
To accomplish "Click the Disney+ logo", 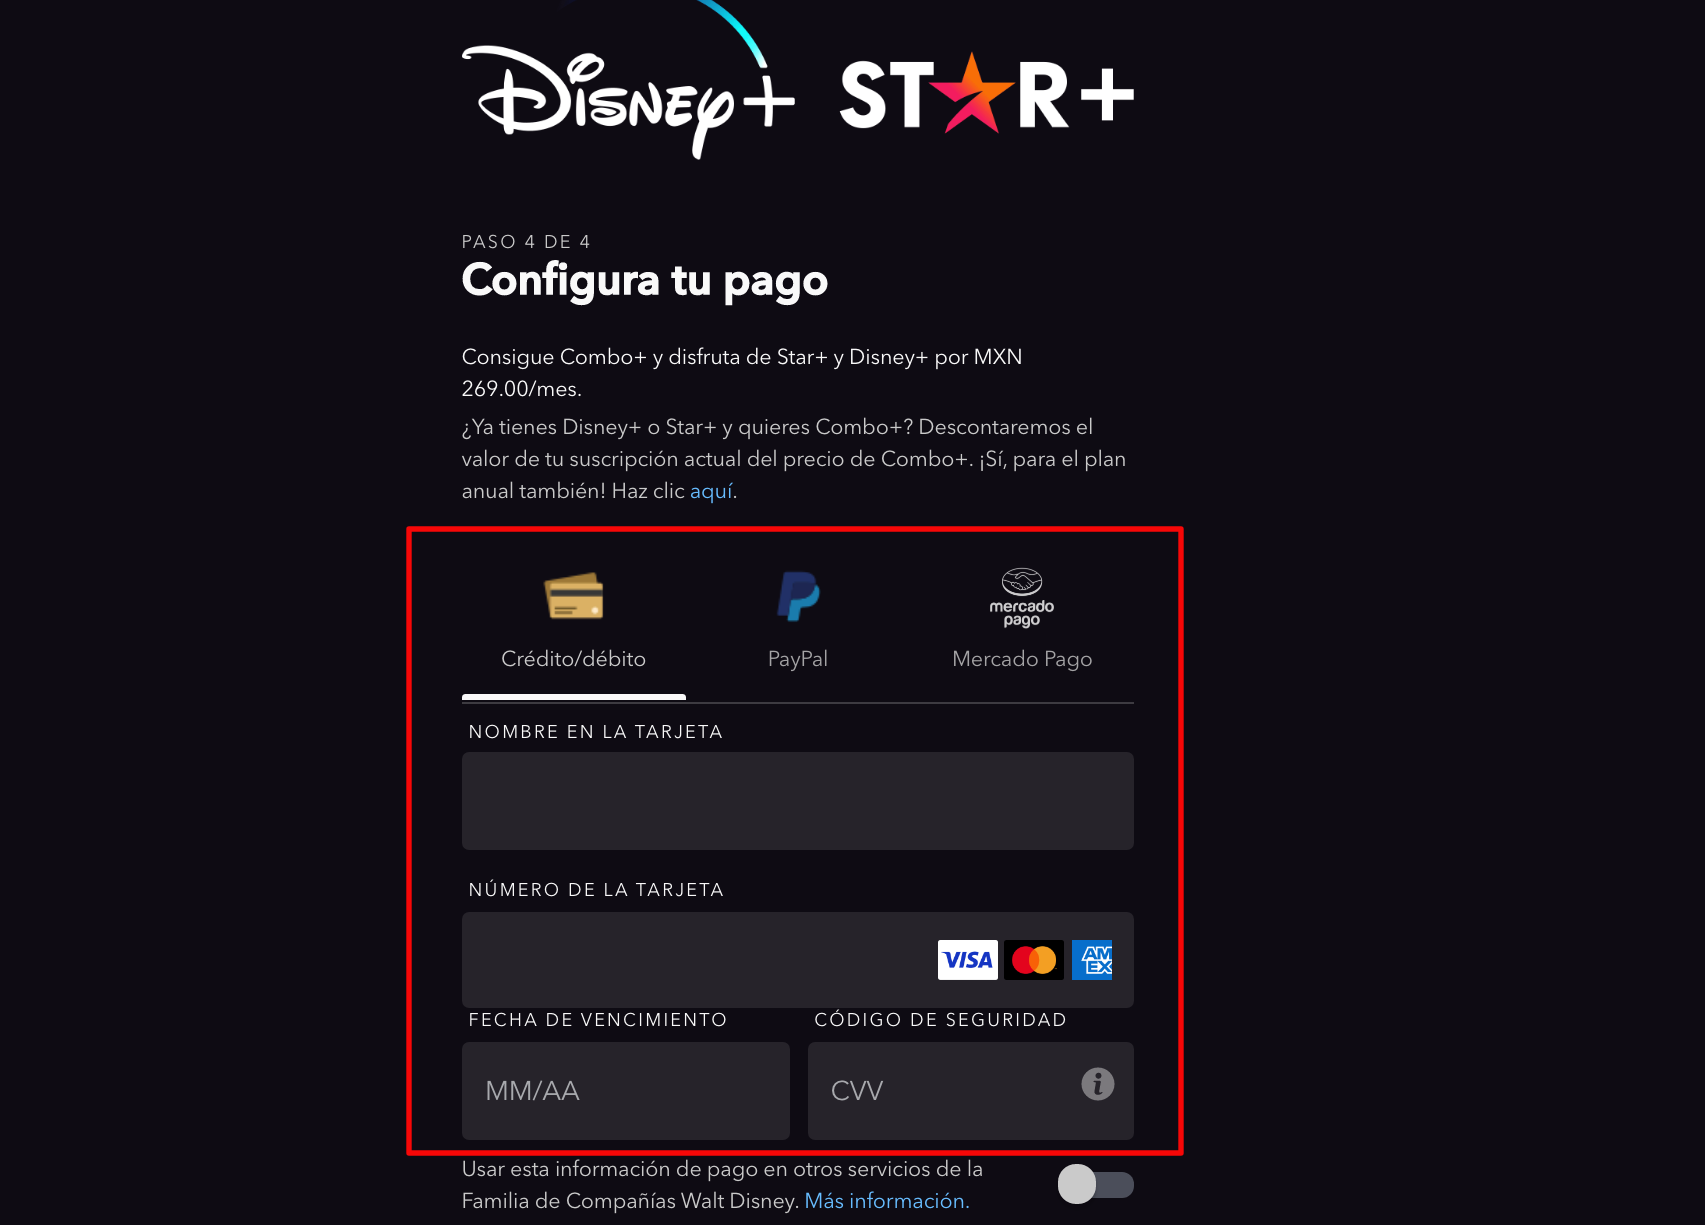I will pyautogui.click(x=628, y=90).
